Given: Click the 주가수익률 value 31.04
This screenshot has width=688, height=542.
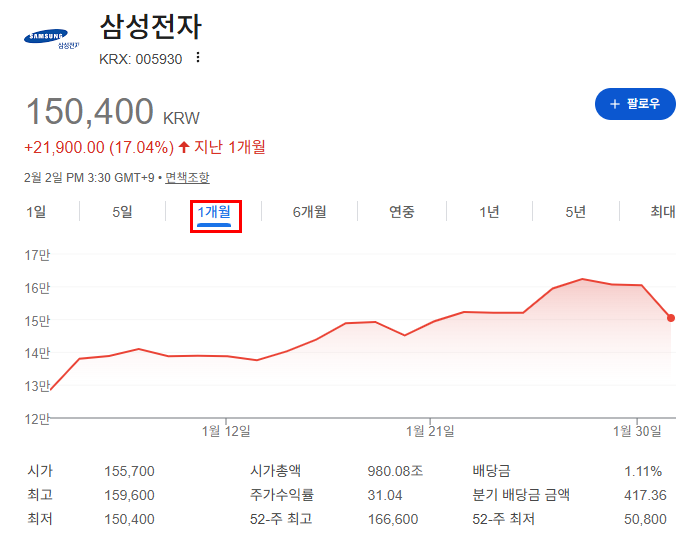Looking at the screenshot, I should 385,495.
